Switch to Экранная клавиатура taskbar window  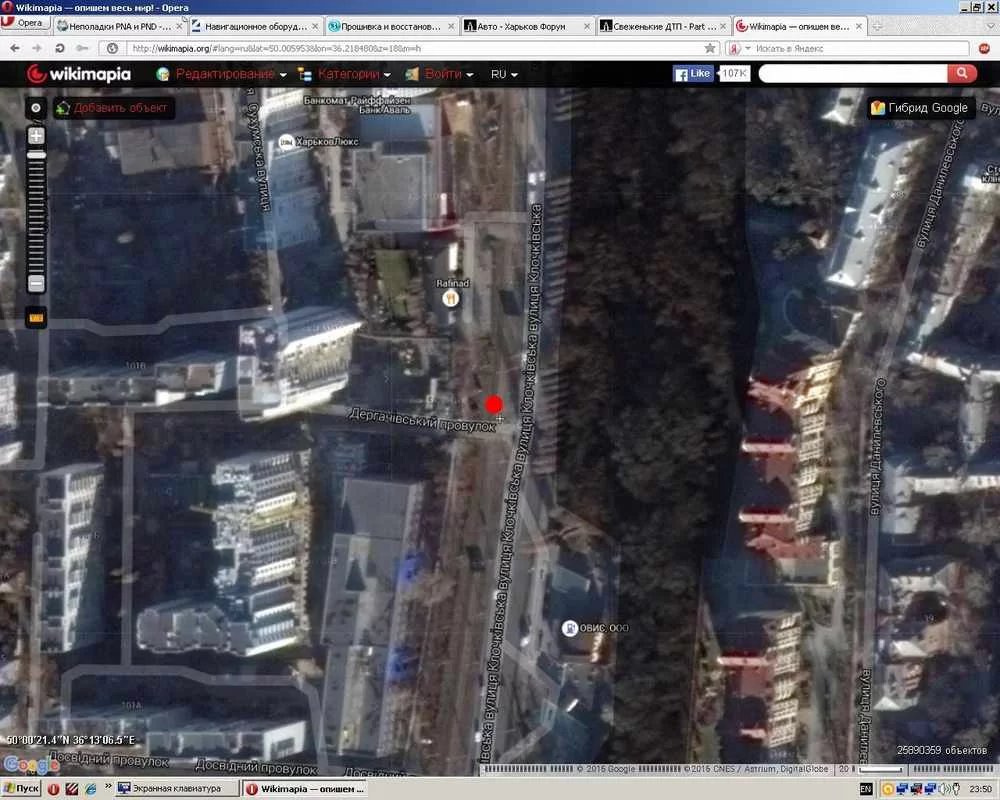pyautogui.click(x=177, y=789)
